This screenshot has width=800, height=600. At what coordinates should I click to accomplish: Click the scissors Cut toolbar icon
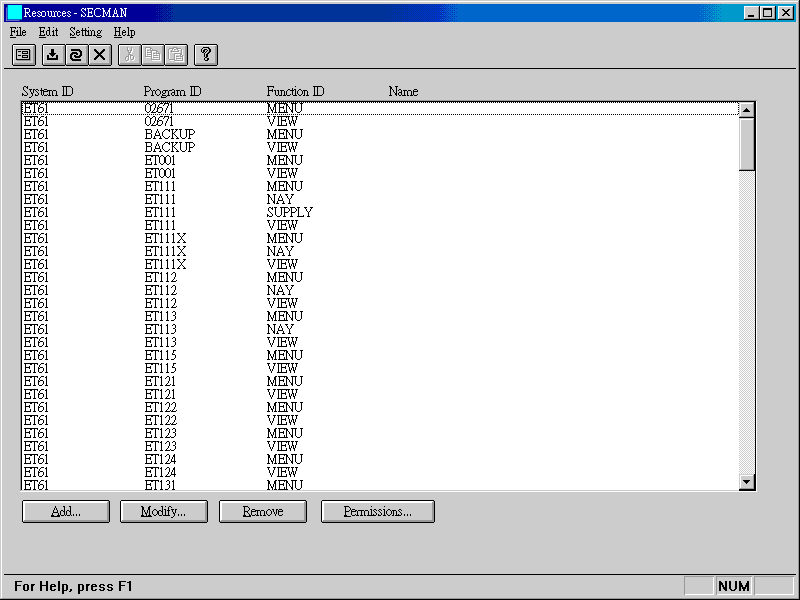[x=129, y=55]
